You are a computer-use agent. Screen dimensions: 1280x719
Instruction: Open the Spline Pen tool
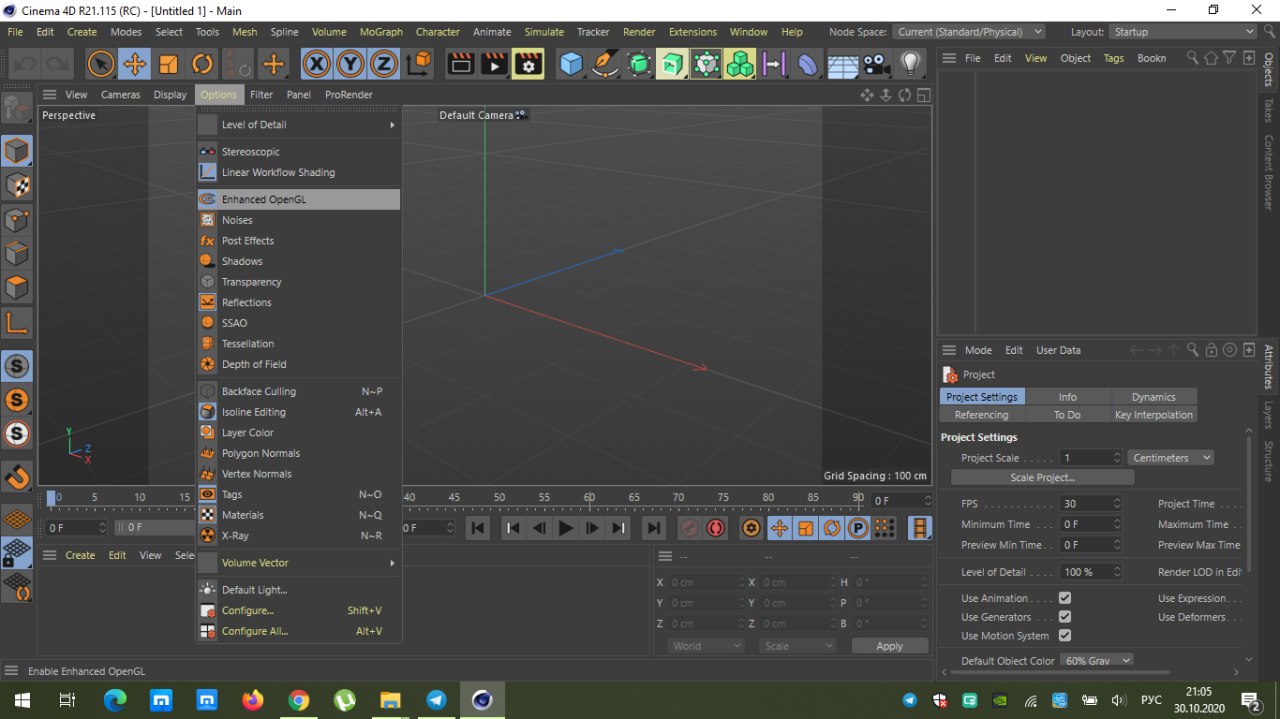(x=605, y=65)
